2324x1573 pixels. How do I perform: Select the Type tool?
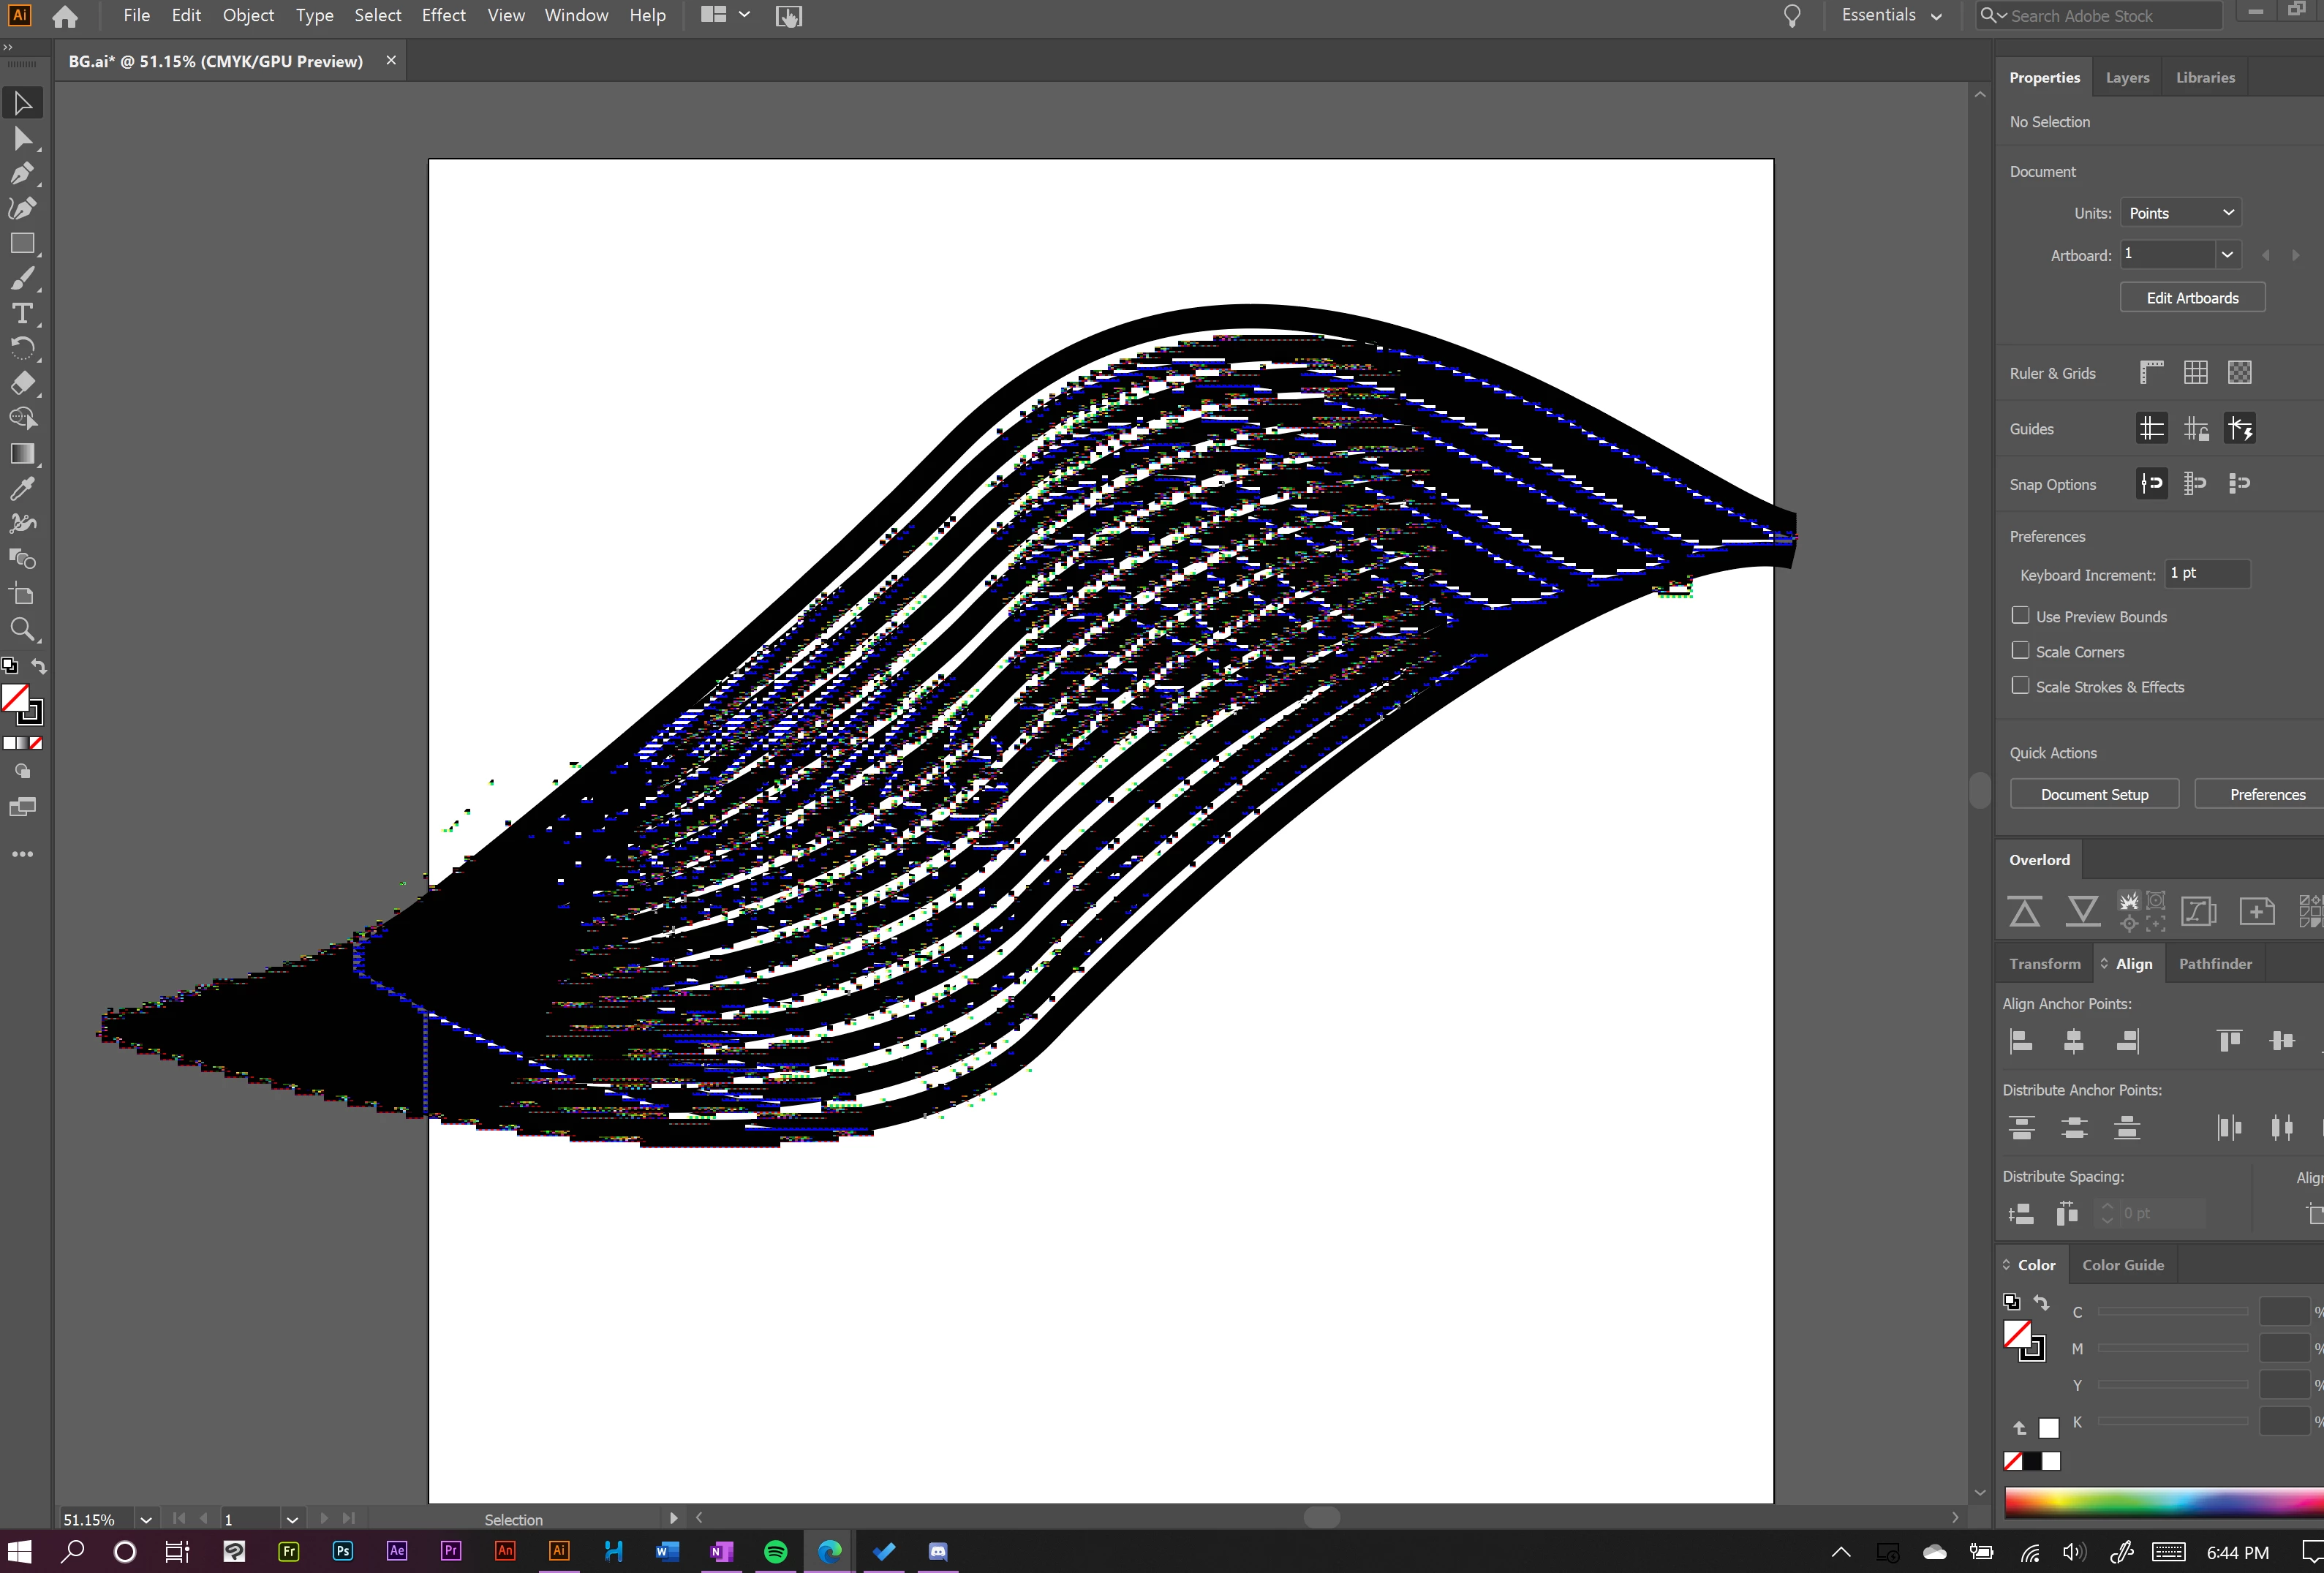[22, 313]
